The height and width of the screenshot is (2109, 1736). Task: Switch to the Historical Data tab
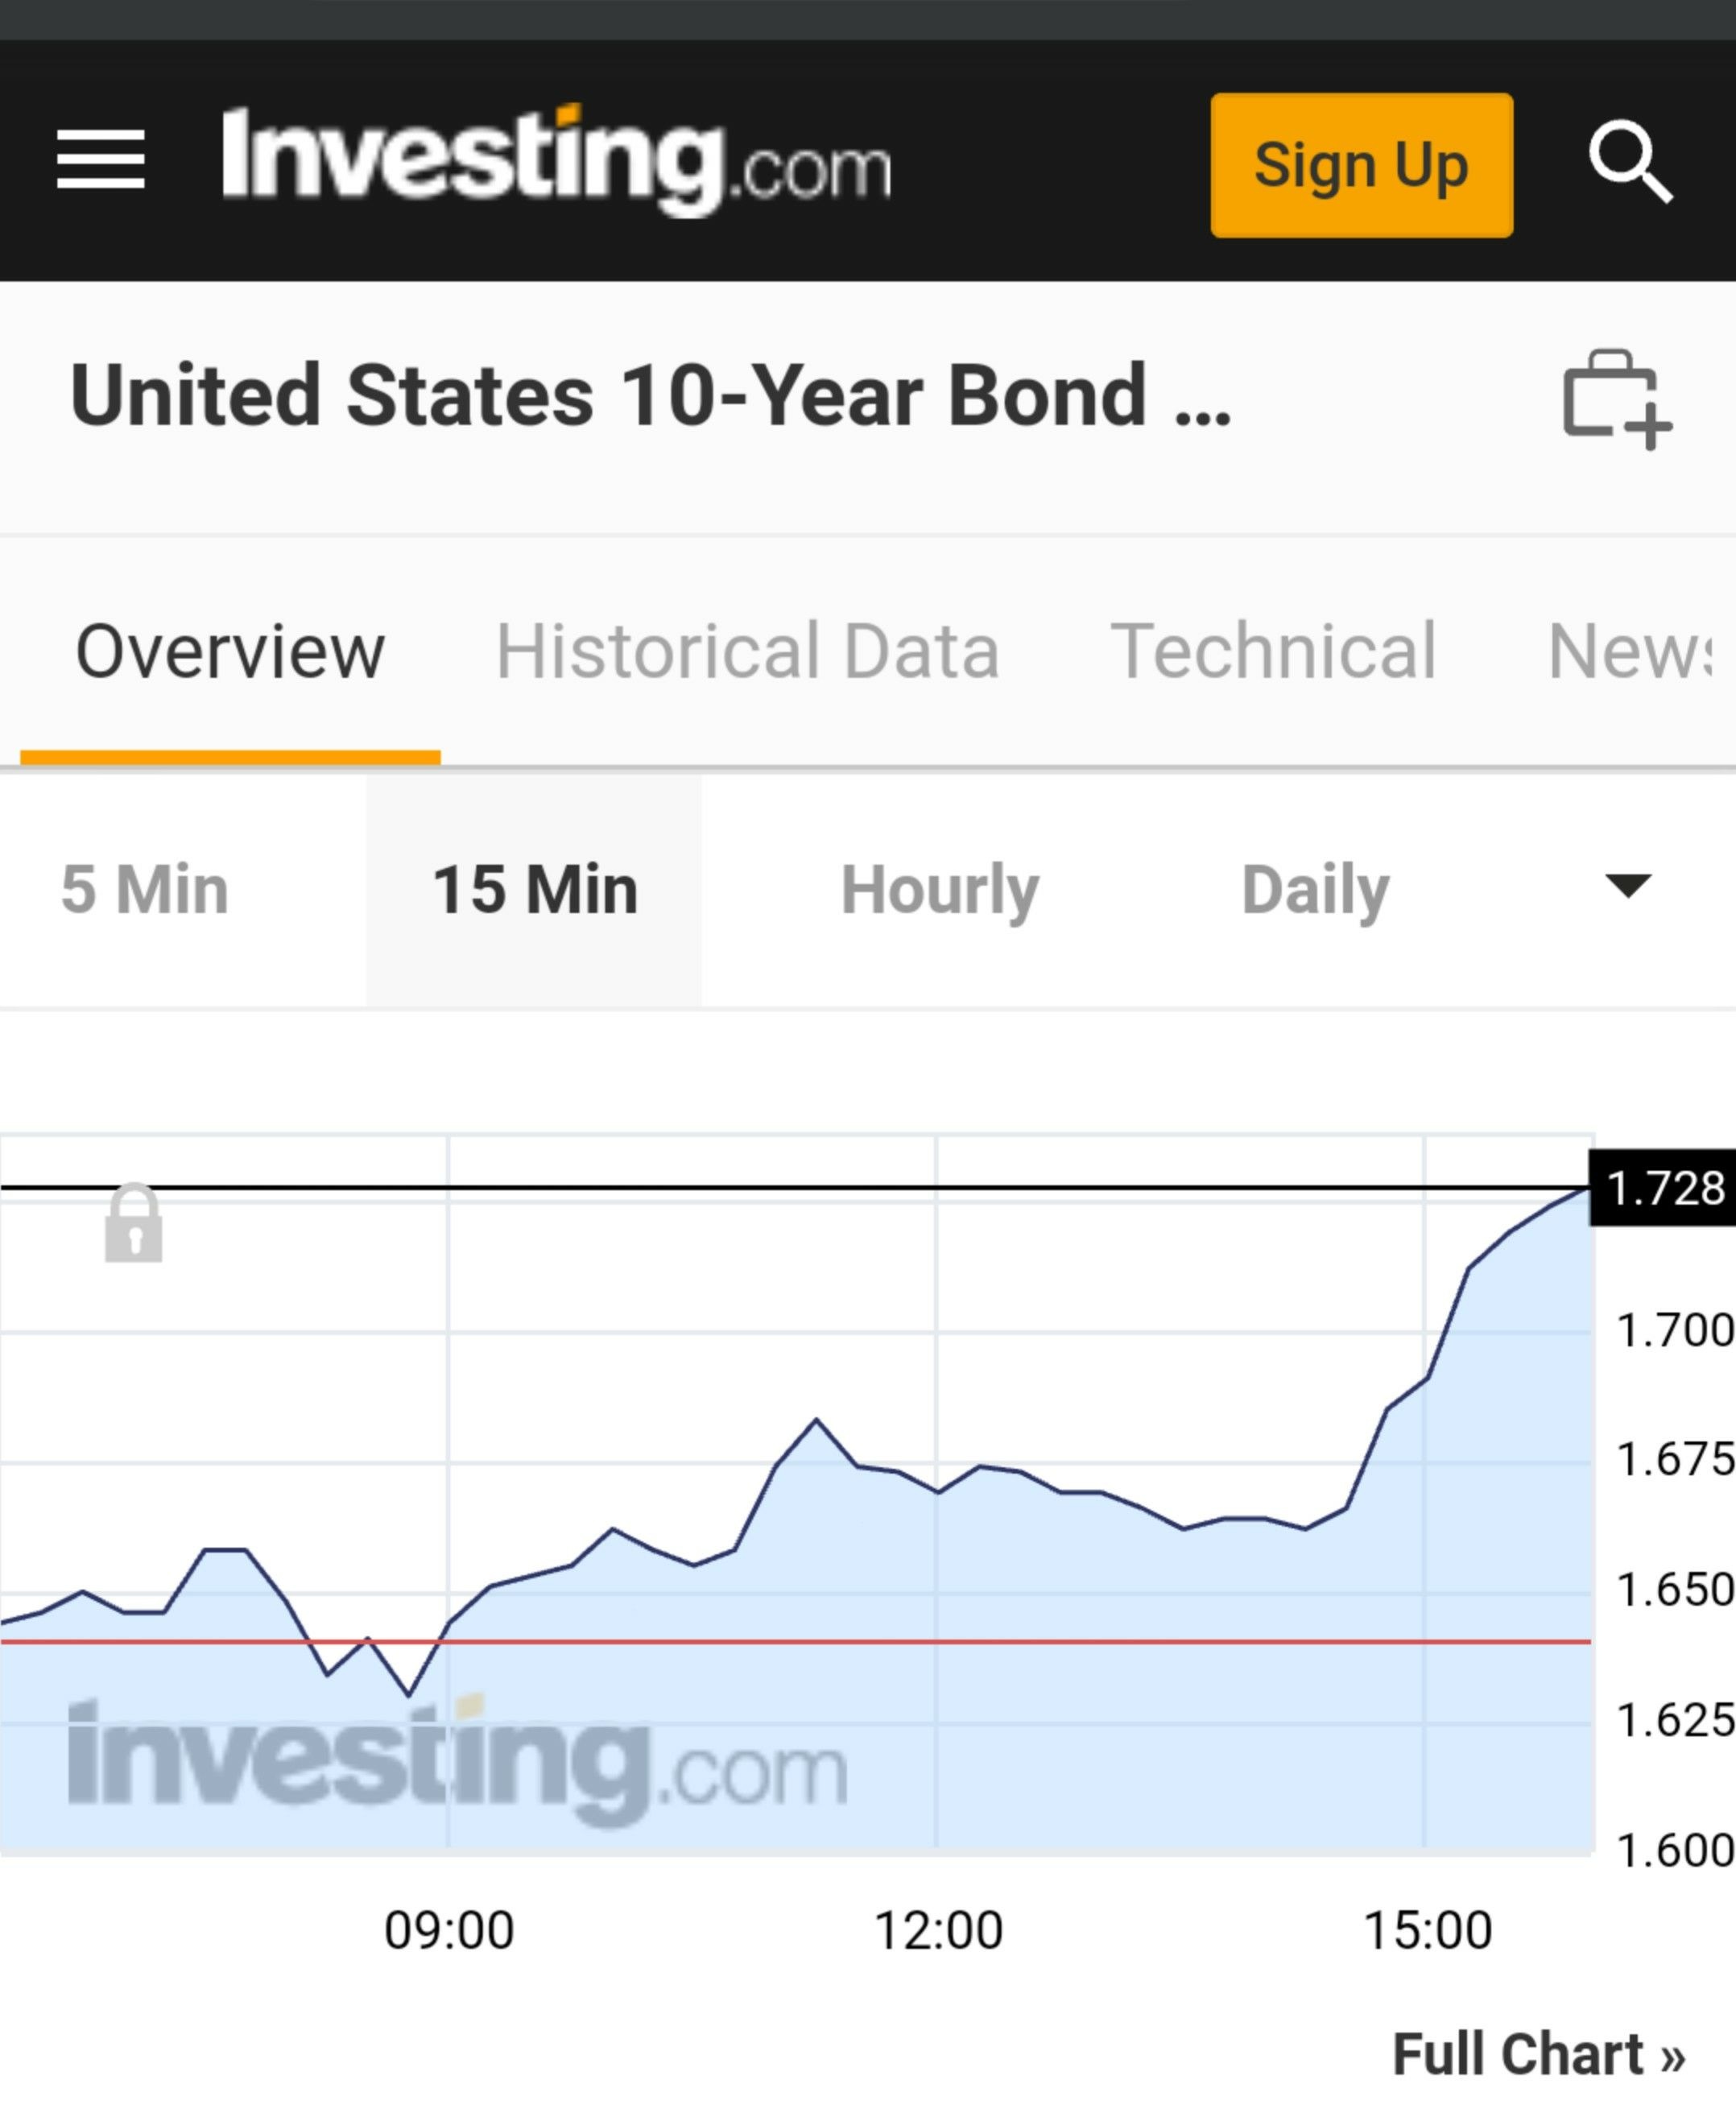(x=748, y=651)
